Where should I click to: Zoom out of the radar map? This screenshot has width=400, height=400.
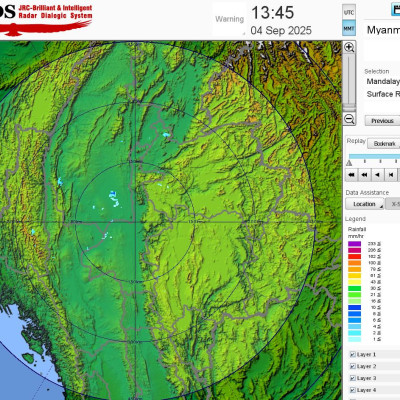(x=349, y=119)
